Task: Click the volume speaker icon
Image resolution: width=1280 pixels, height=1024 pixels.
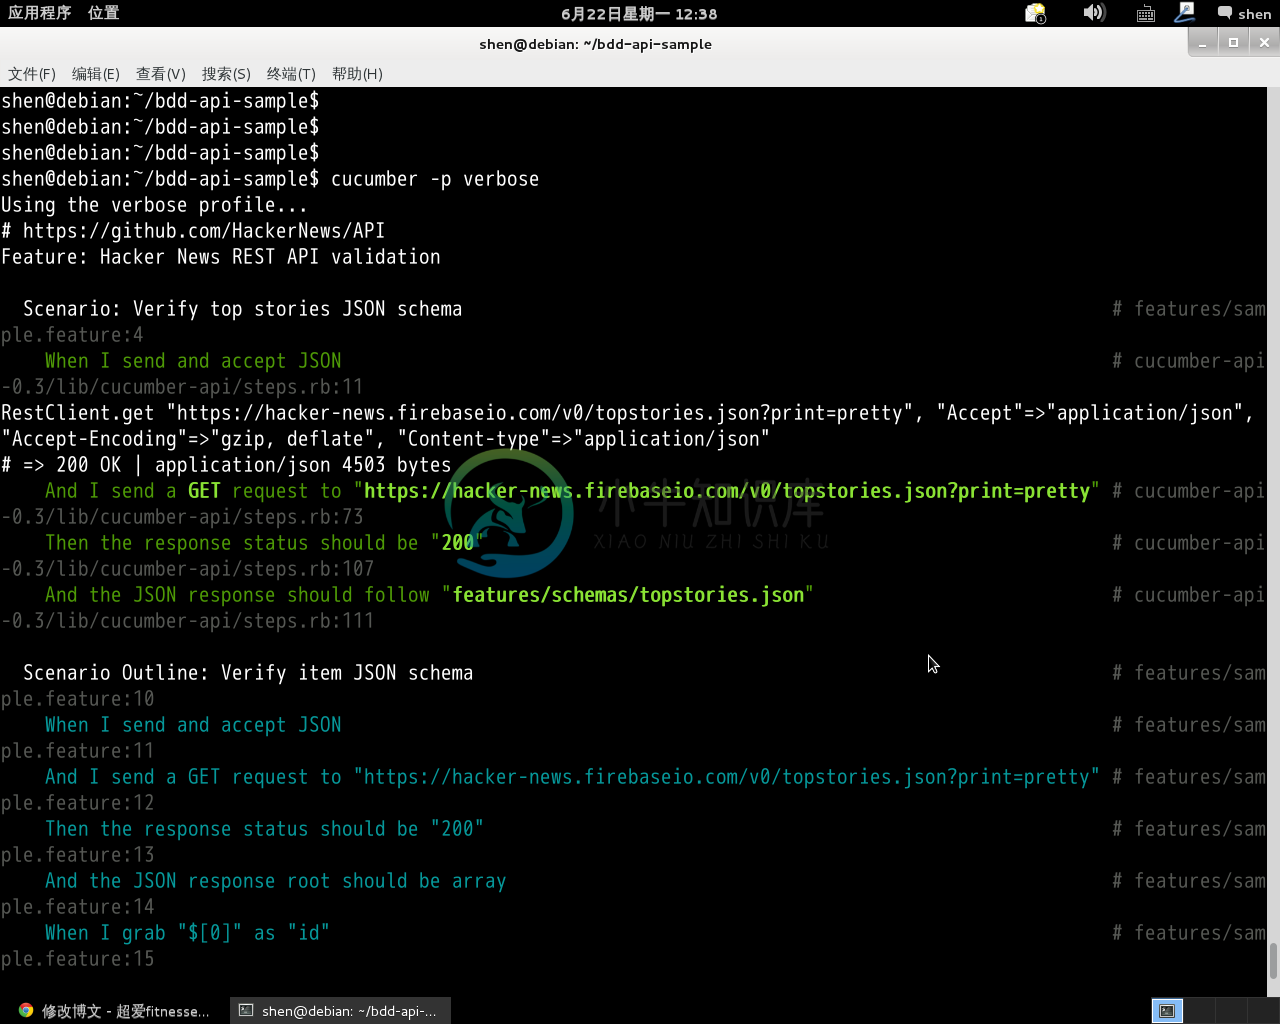Action: tap(1094, 13)
